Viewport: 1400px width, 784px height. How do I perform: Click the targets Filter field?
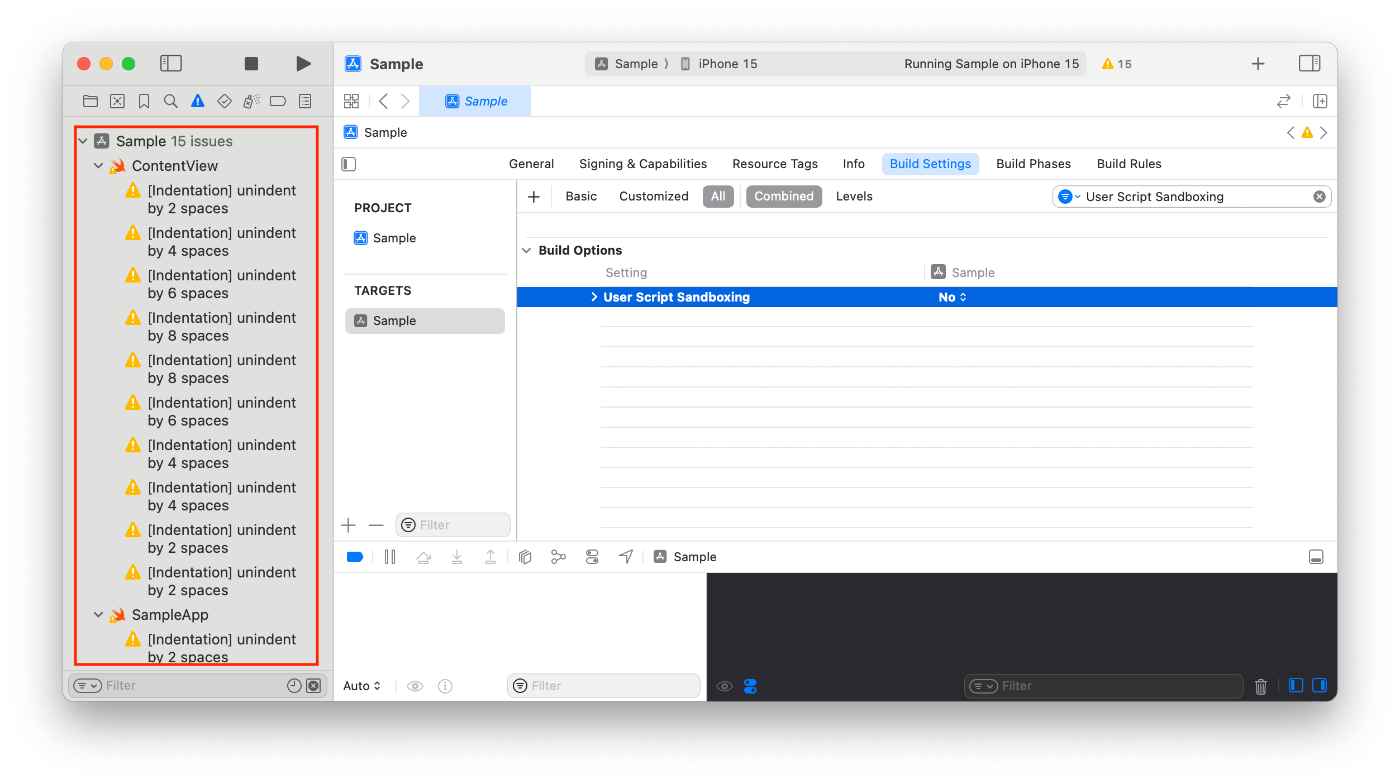pos(453,525)
